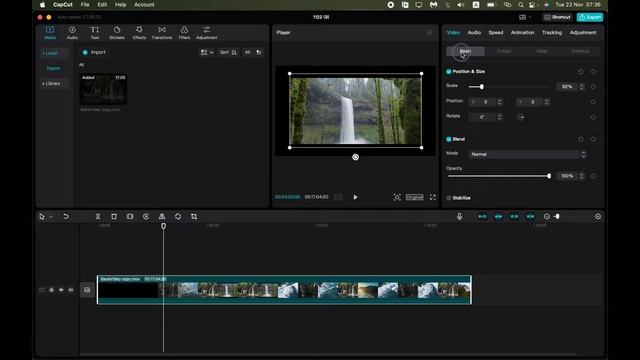Click the Mirror flip icon

162,217
